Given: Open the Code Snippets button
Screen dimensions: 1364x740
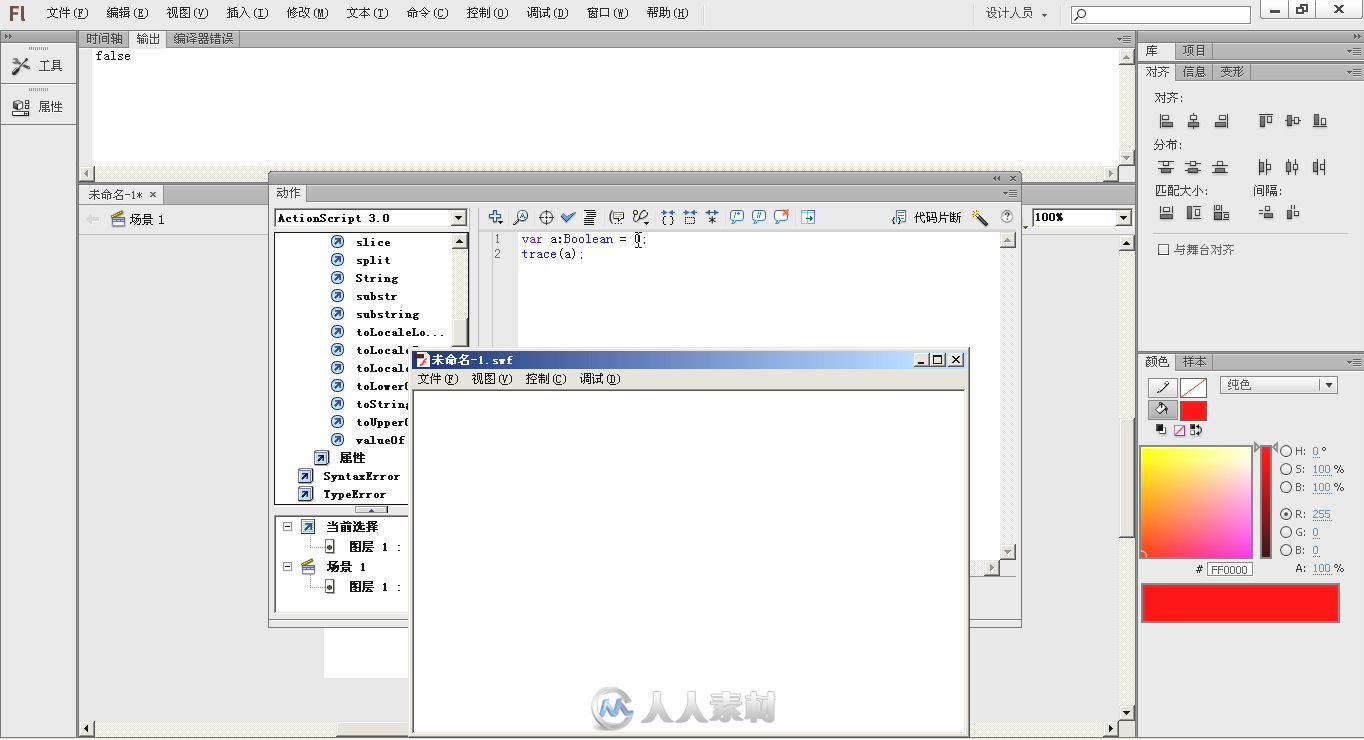Looking at the screenshot, I should (926, 217).
